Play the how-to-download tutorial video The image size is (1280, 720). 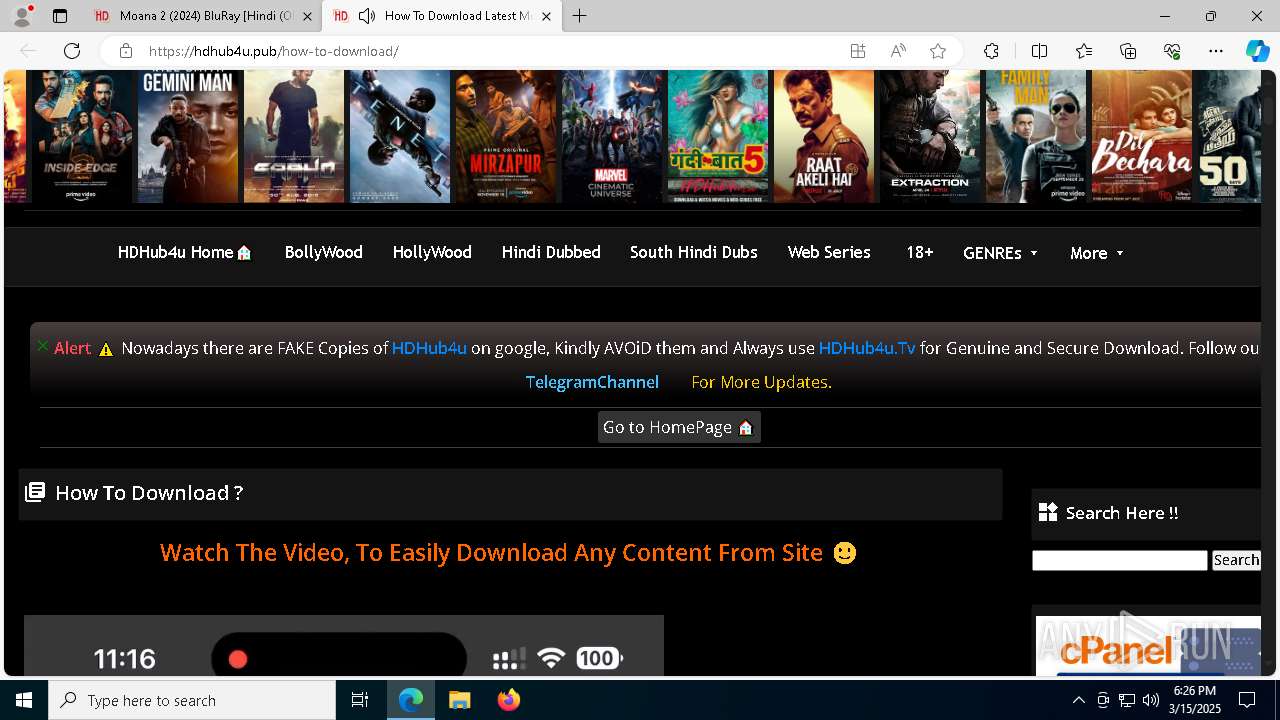pyautogui.click(x=343, y=646)
